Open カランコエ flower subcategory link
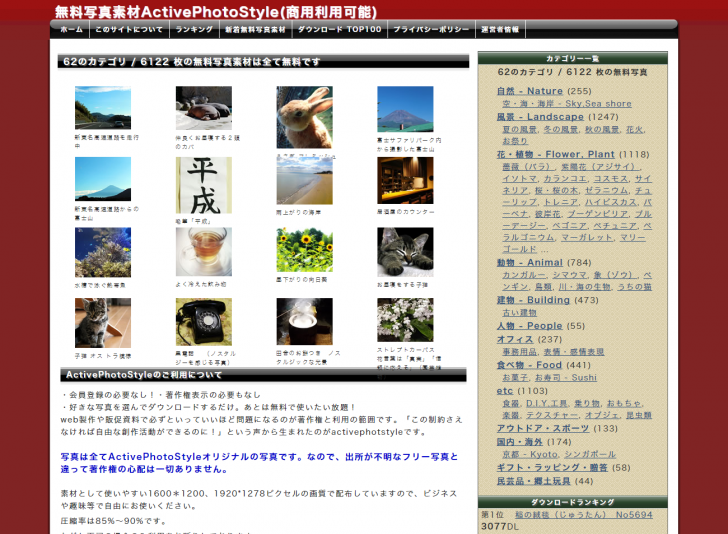Image resolution: width=728 pixels, height=534 pixels. pyautogui.click(x=566, y=179)
